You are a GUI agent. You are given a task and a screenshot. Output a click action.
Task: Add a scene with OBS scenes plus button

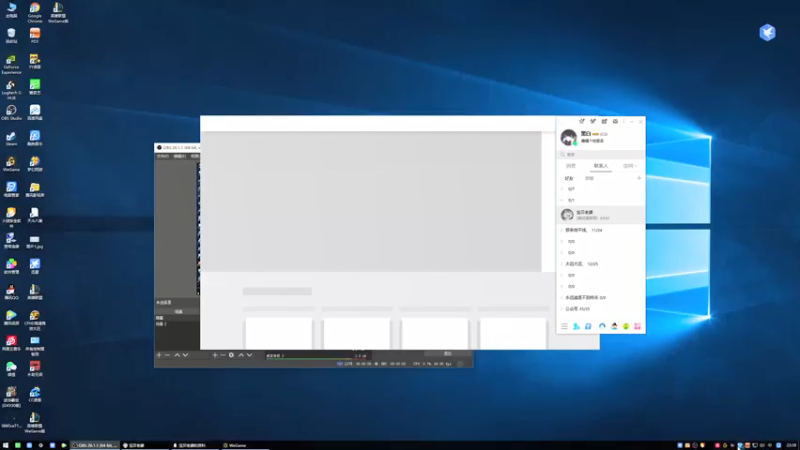(159, 355)
